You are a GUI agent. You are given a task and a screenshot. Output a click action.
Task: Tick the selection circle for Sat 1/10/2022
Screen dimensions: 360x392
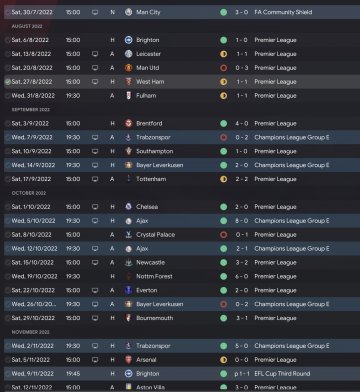tap(7, 207)
